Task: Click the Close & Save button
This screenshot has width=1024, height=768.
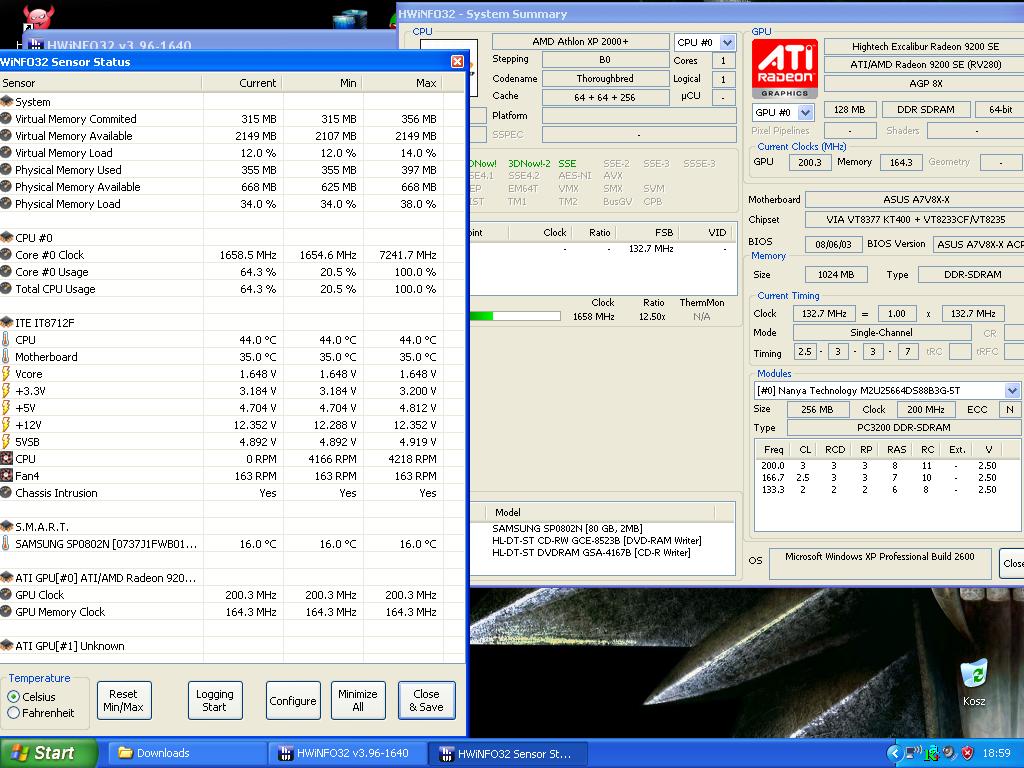Action: pyautogui.click(x=426, y=700)
